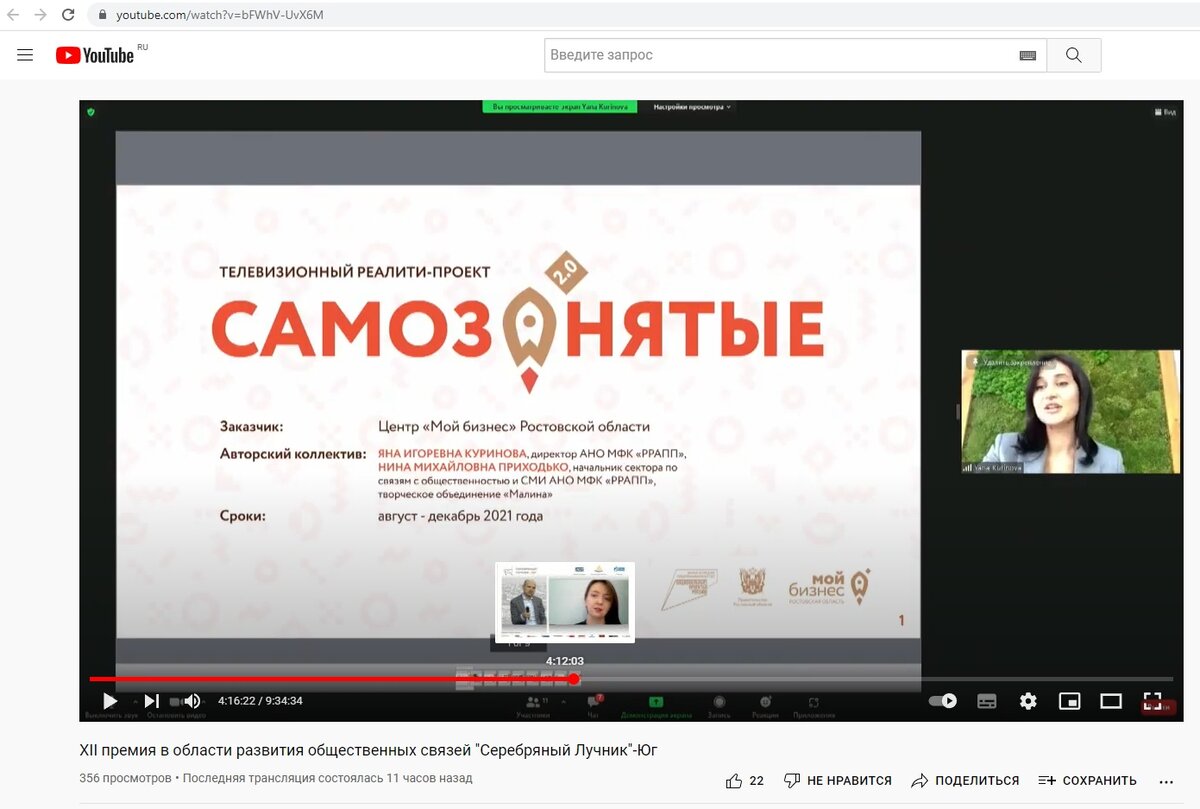The height and width of the screenshot is (809, 1200).
Task: Toggle the autoplay switch
Action: coord(943,701)
